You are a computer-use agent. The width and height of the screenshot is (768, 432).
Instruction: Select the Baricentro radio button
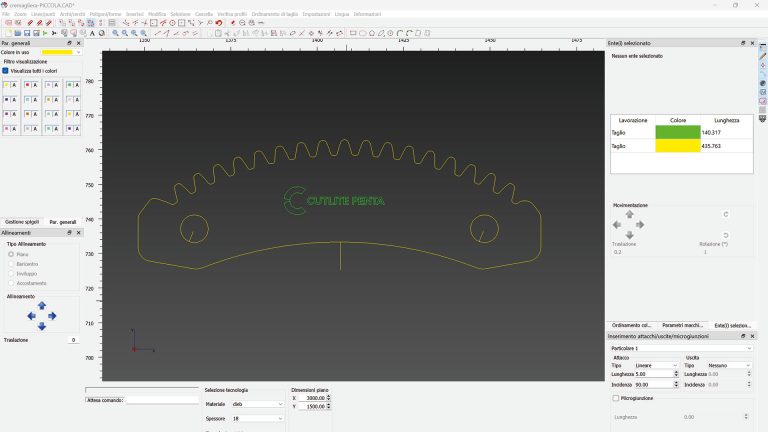[x=11, y=264]
